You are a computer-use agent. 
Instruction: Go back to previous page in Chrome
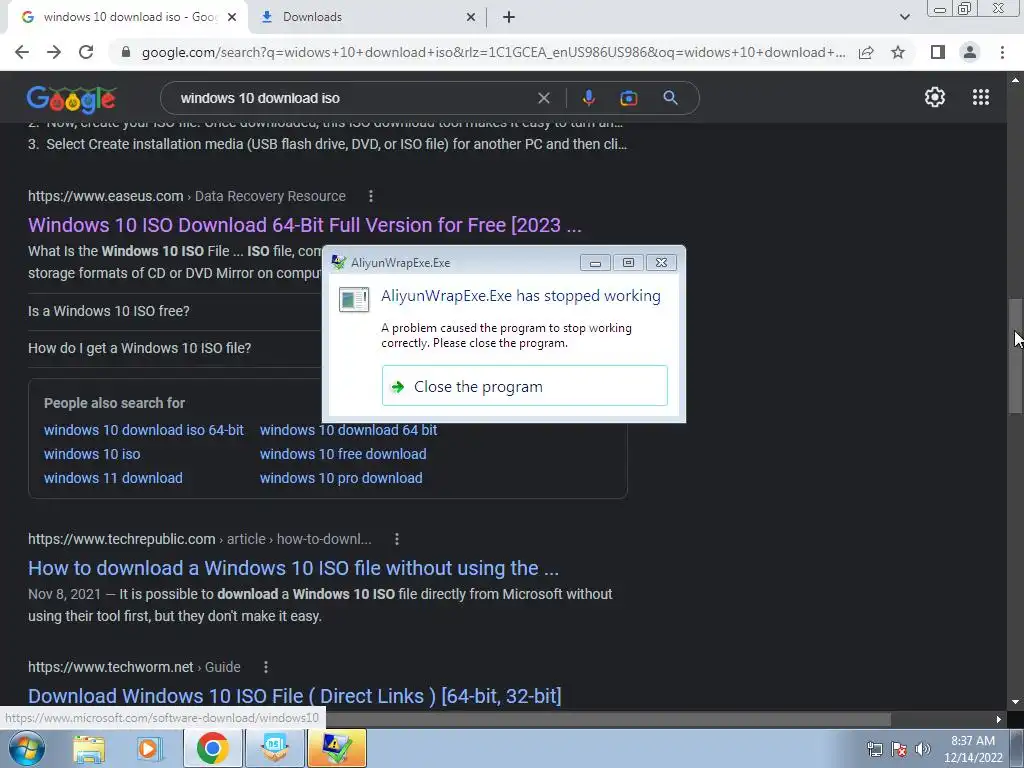[x=22, y=52]
